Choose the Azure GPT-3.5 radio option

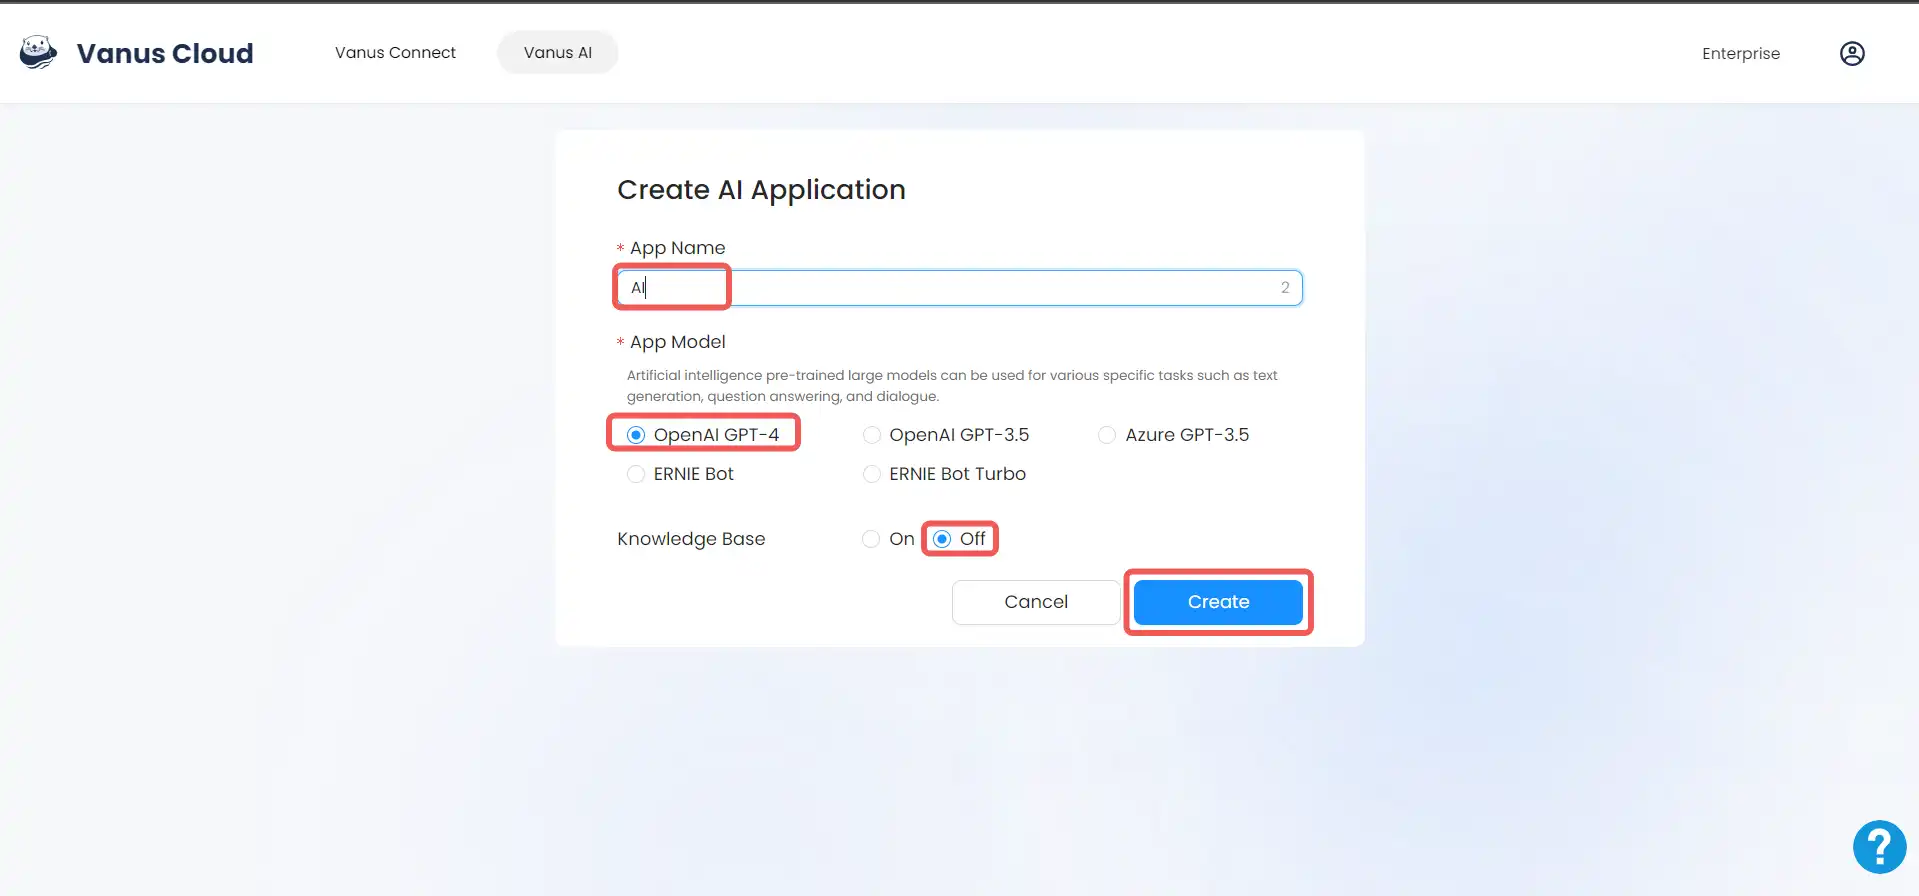[x=1107, y=435]
